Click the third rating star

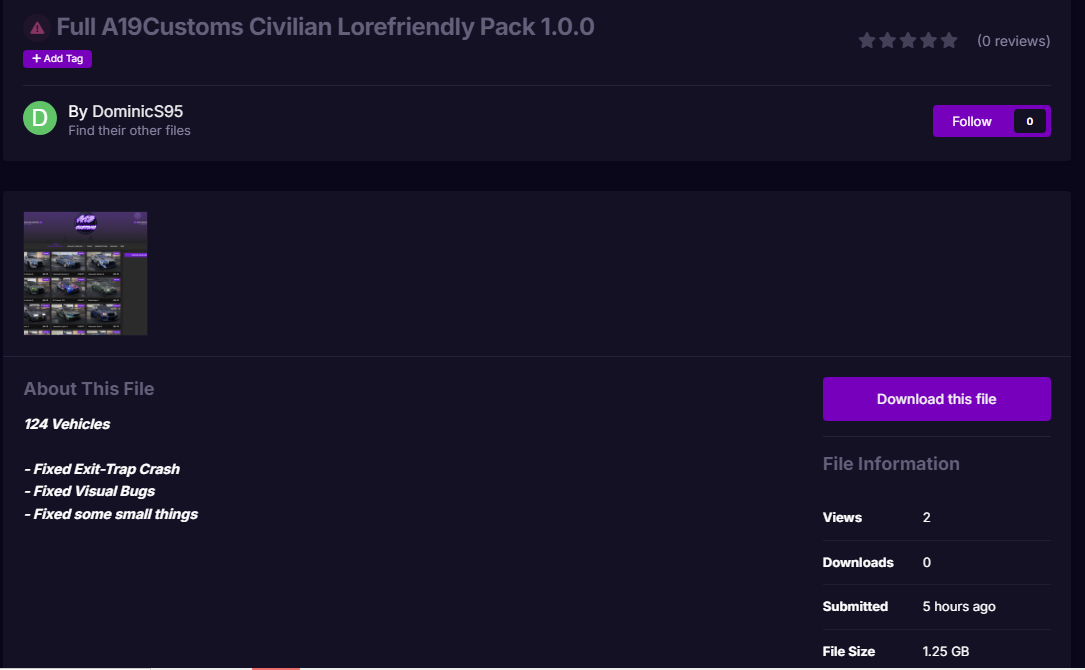click(x=908, y=41)
